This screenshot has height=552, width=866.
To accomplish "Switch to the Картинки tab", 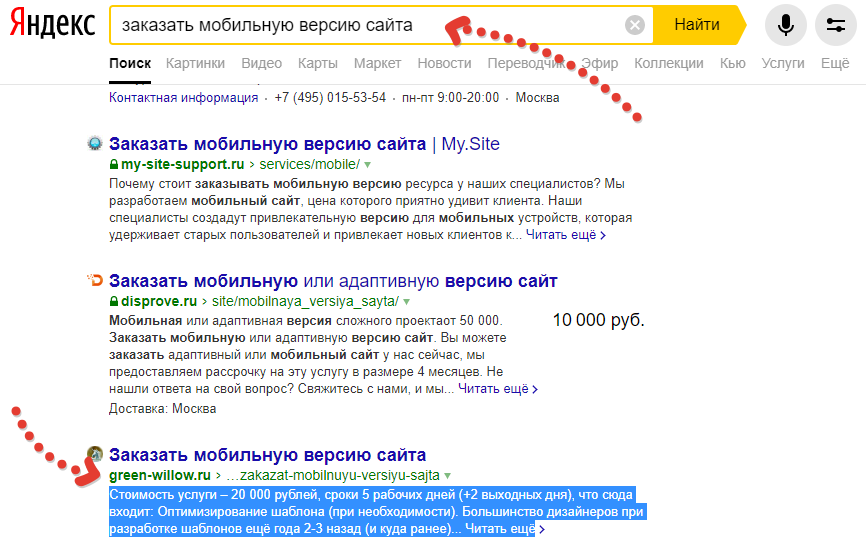I will 196,64.
